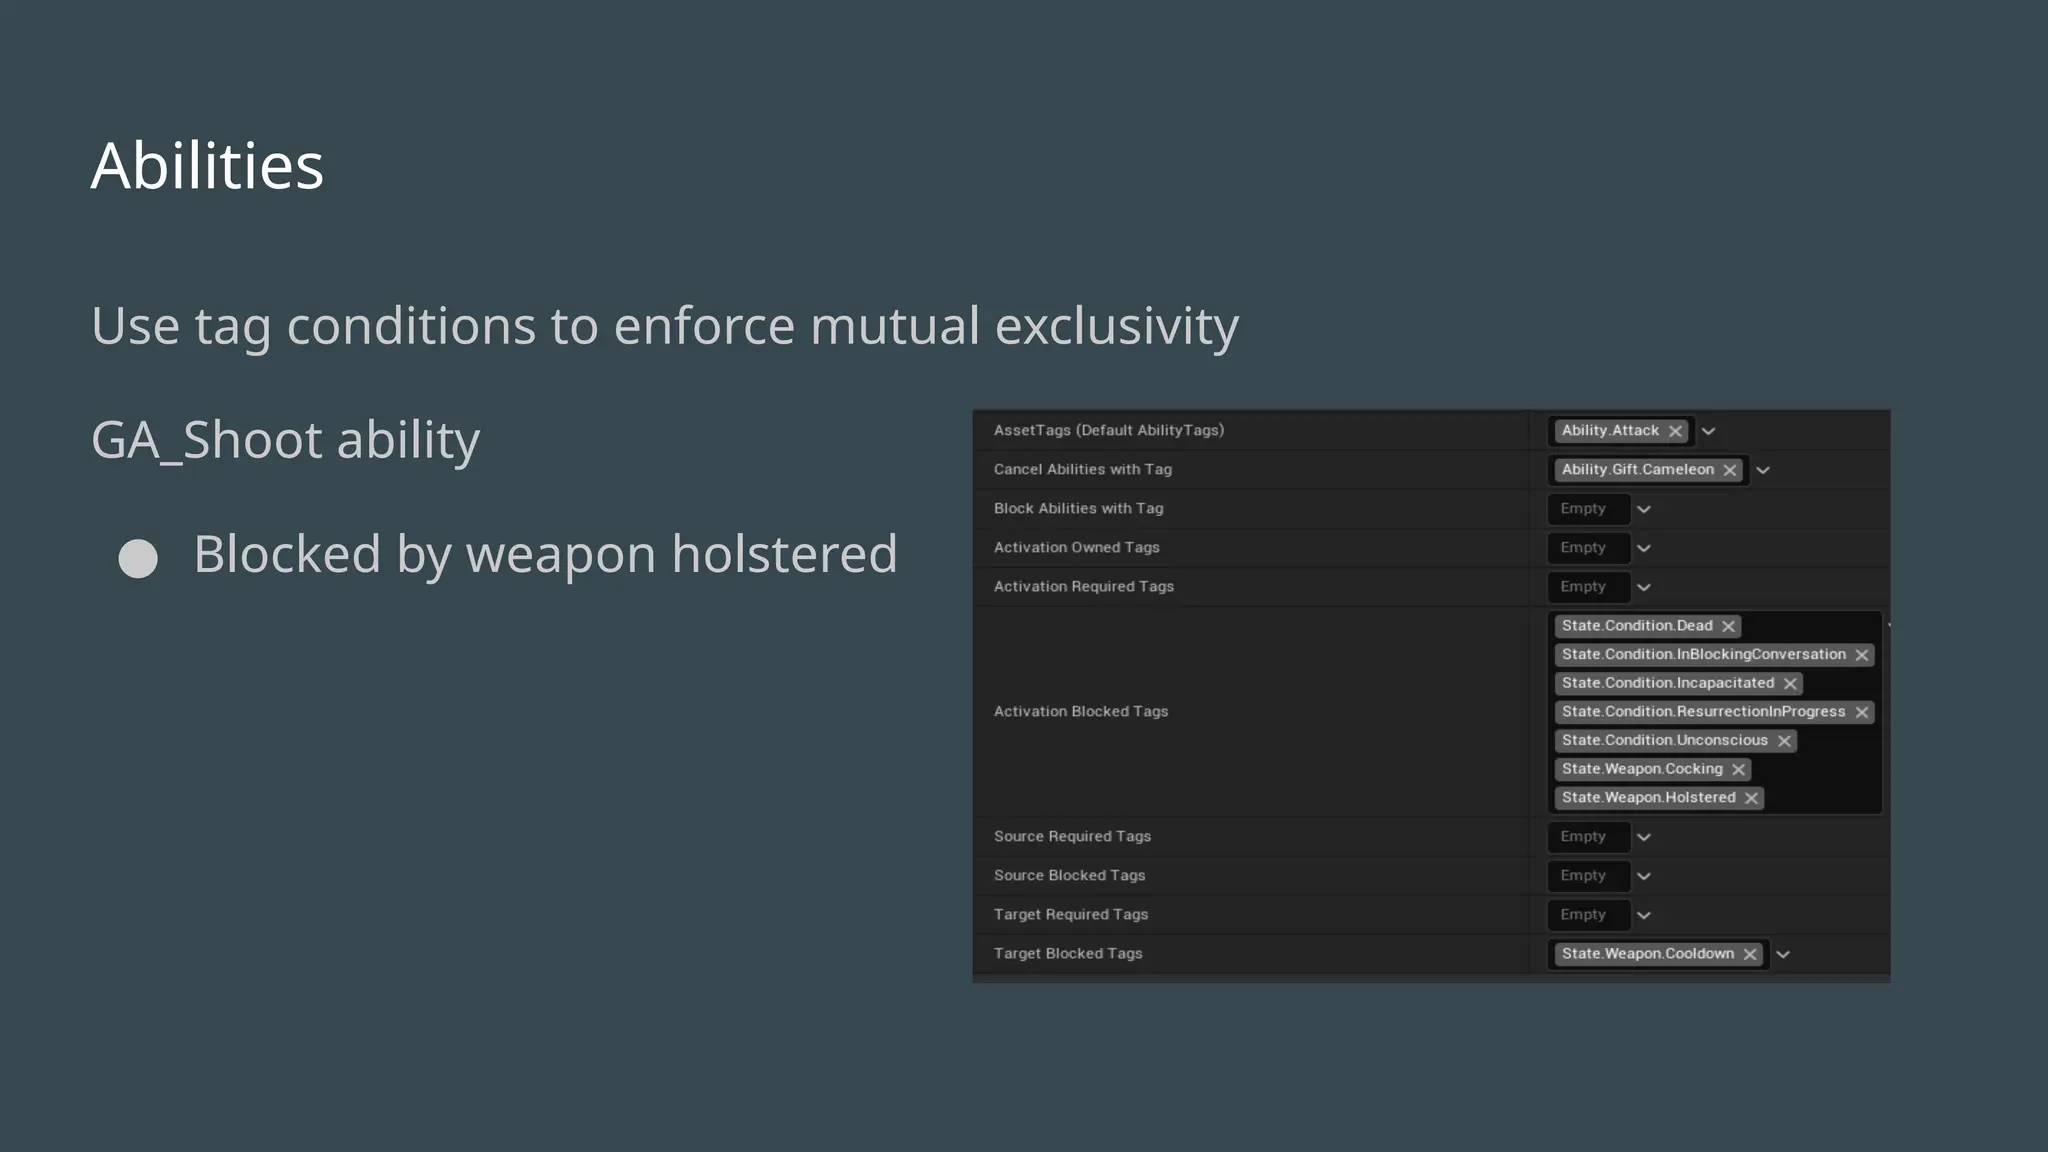This screenshot has width=2048, height=1152.
Task: Open Activation Required Tags dropdown arrow
Action: pos(1643,587)
